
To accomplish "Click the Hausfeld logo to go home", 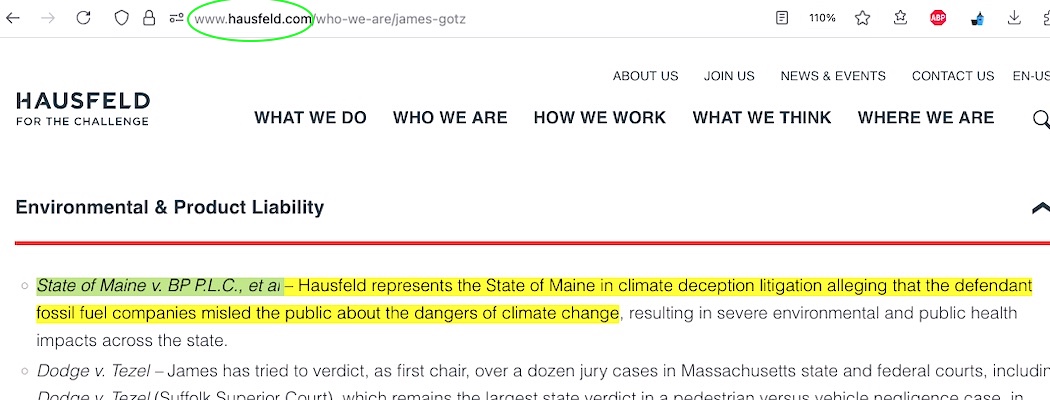I will click(x=83, y=108).
